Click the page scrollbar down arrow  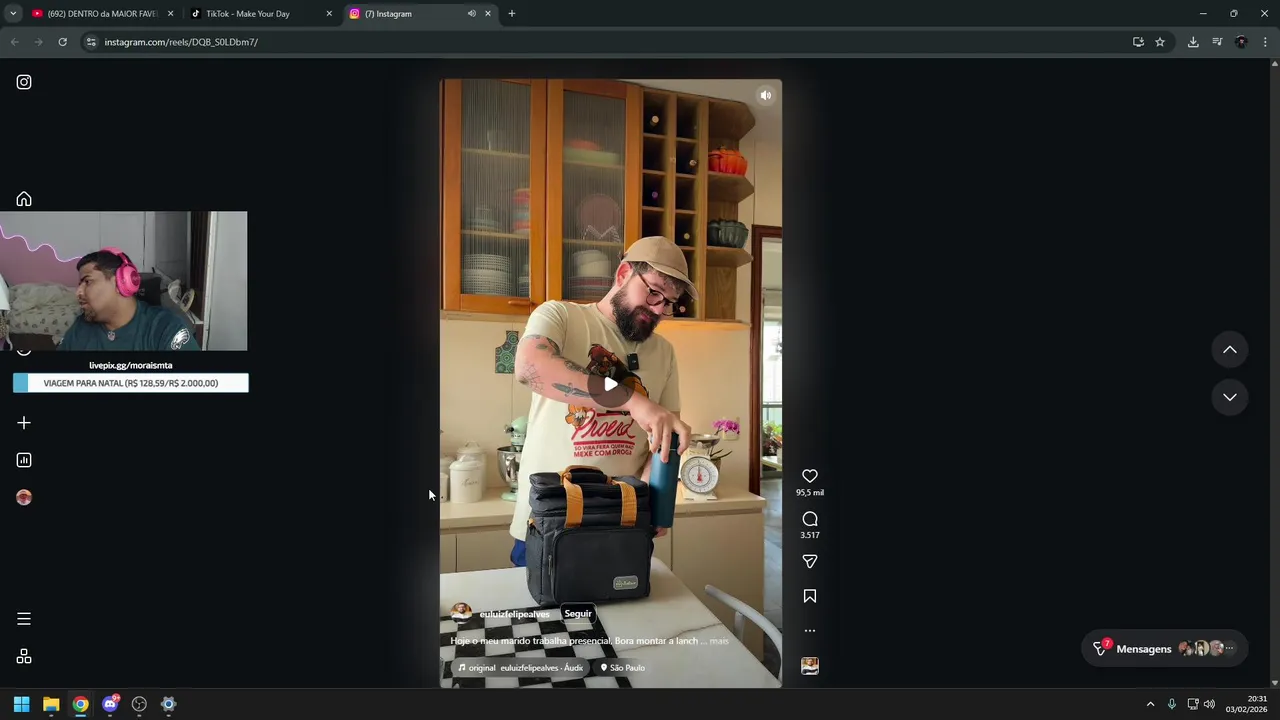1274,681
